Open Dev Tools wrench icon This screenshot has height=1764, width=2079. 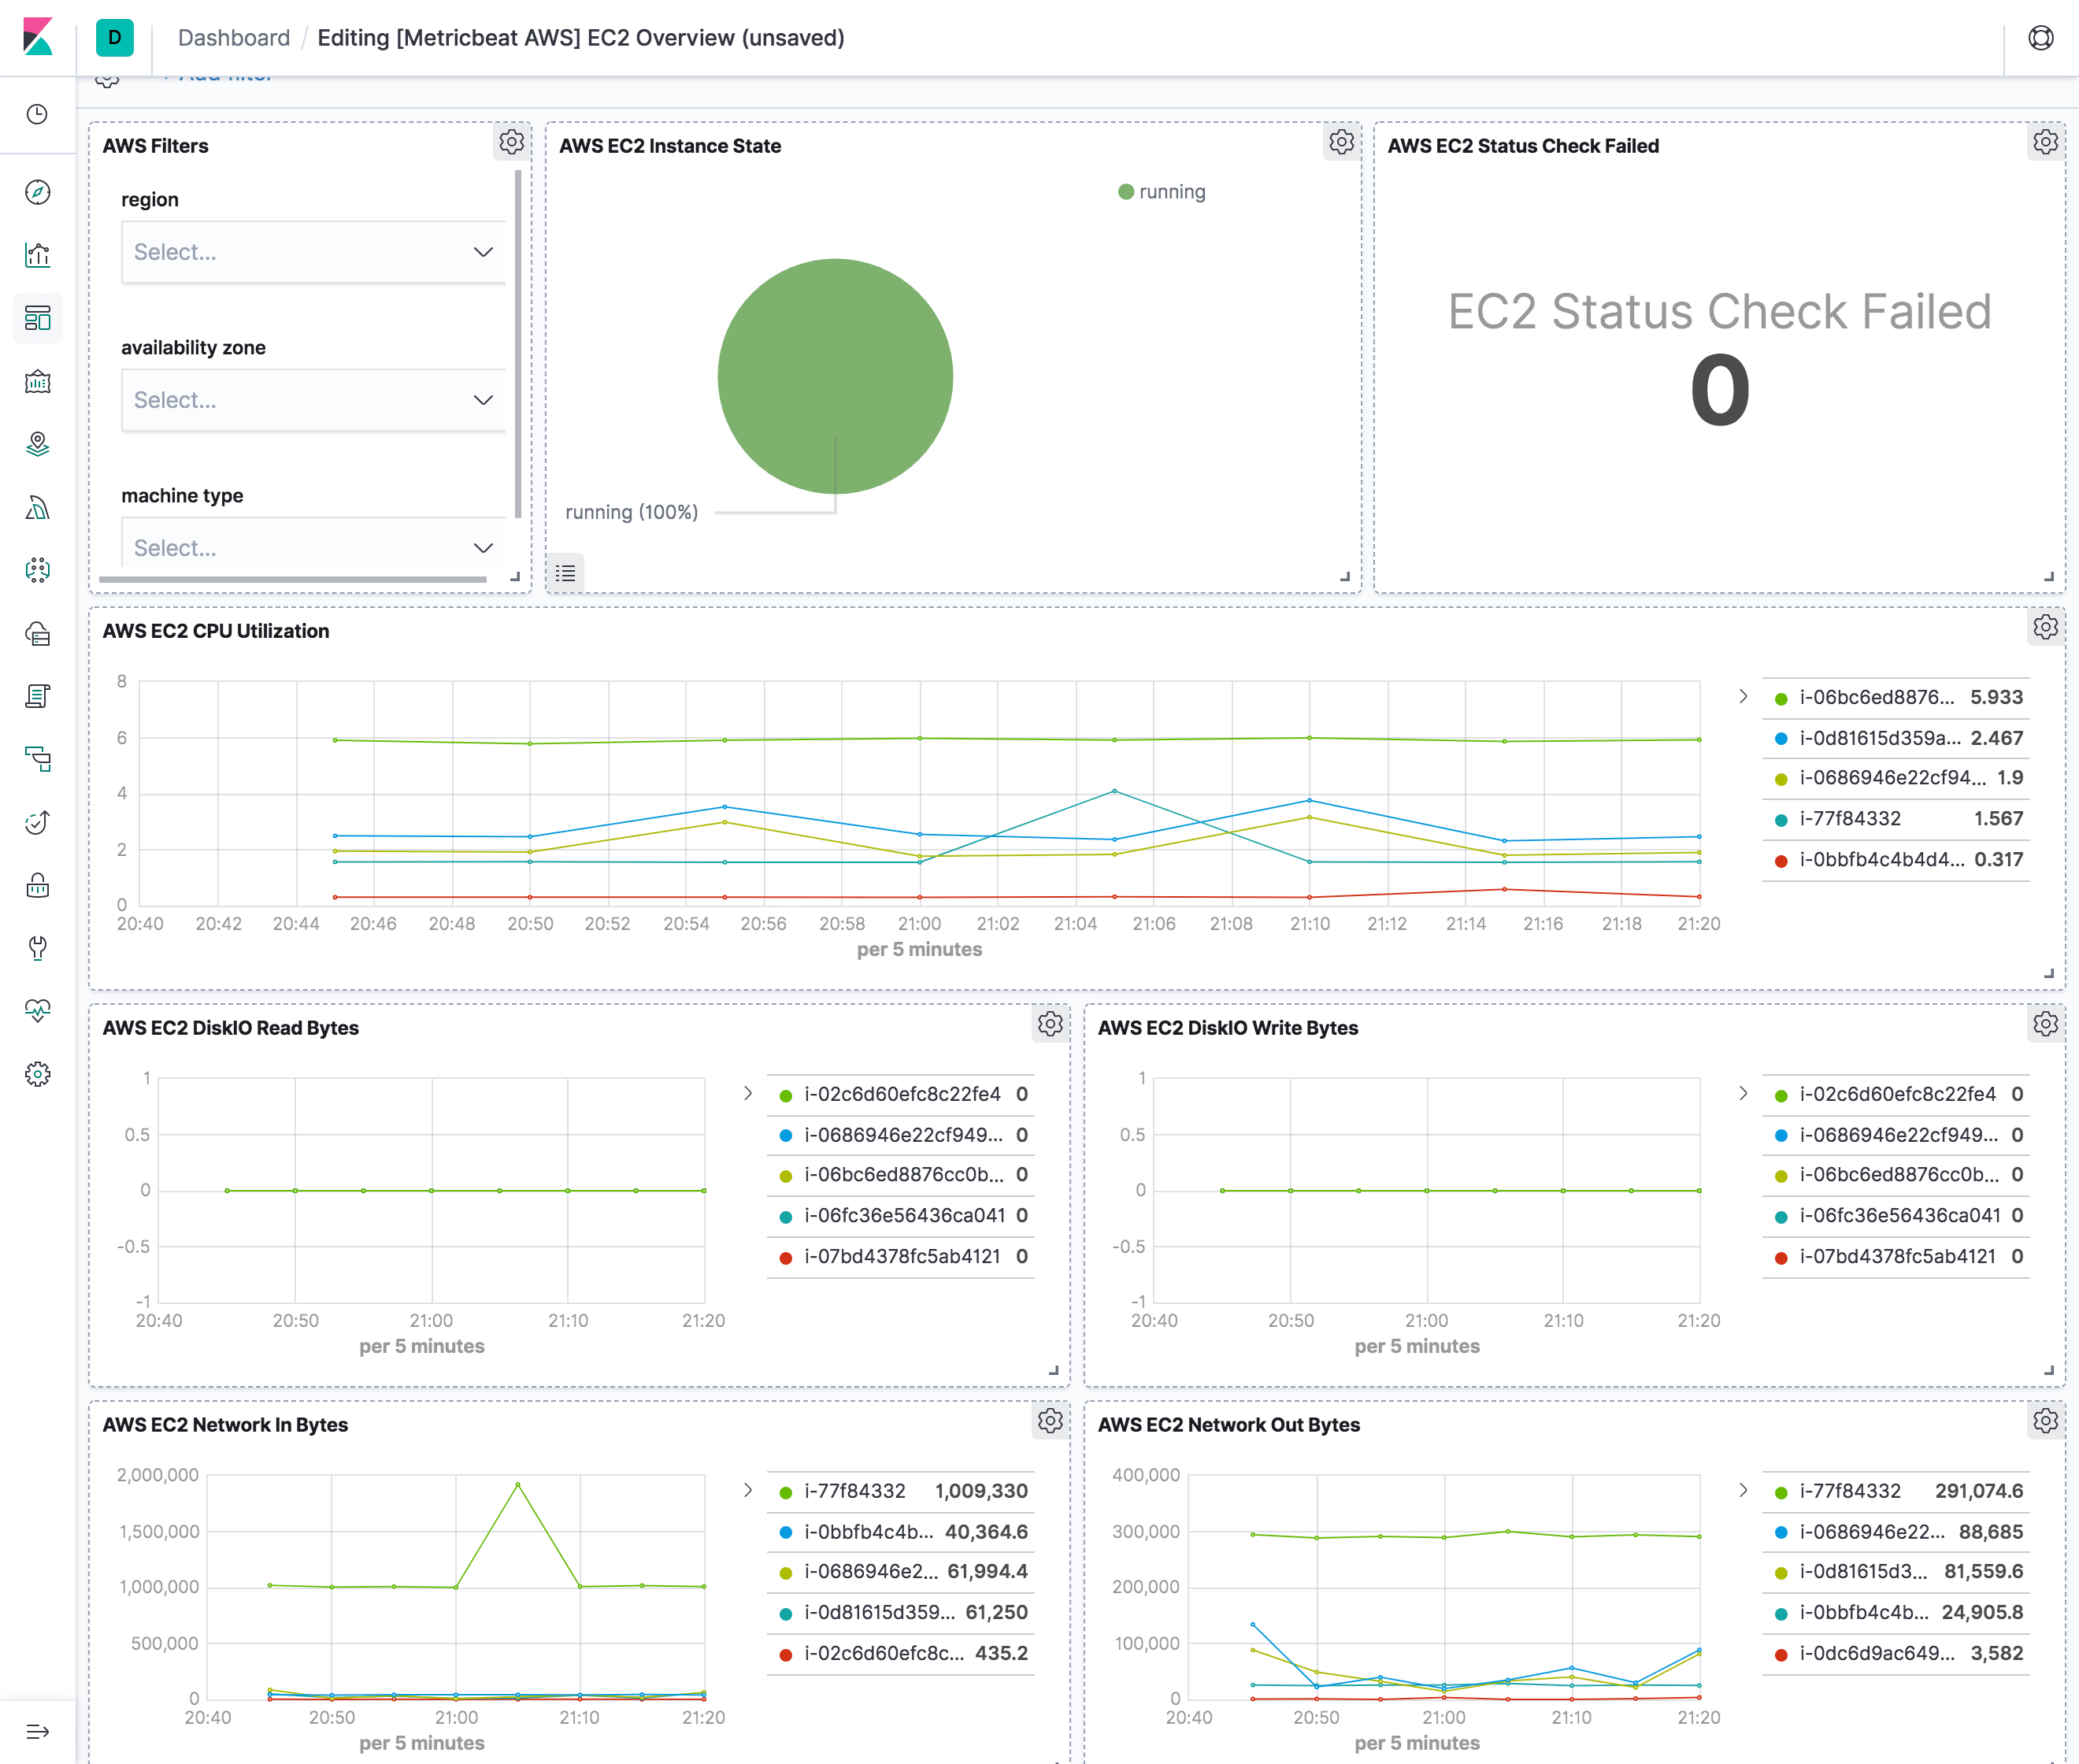37,949
